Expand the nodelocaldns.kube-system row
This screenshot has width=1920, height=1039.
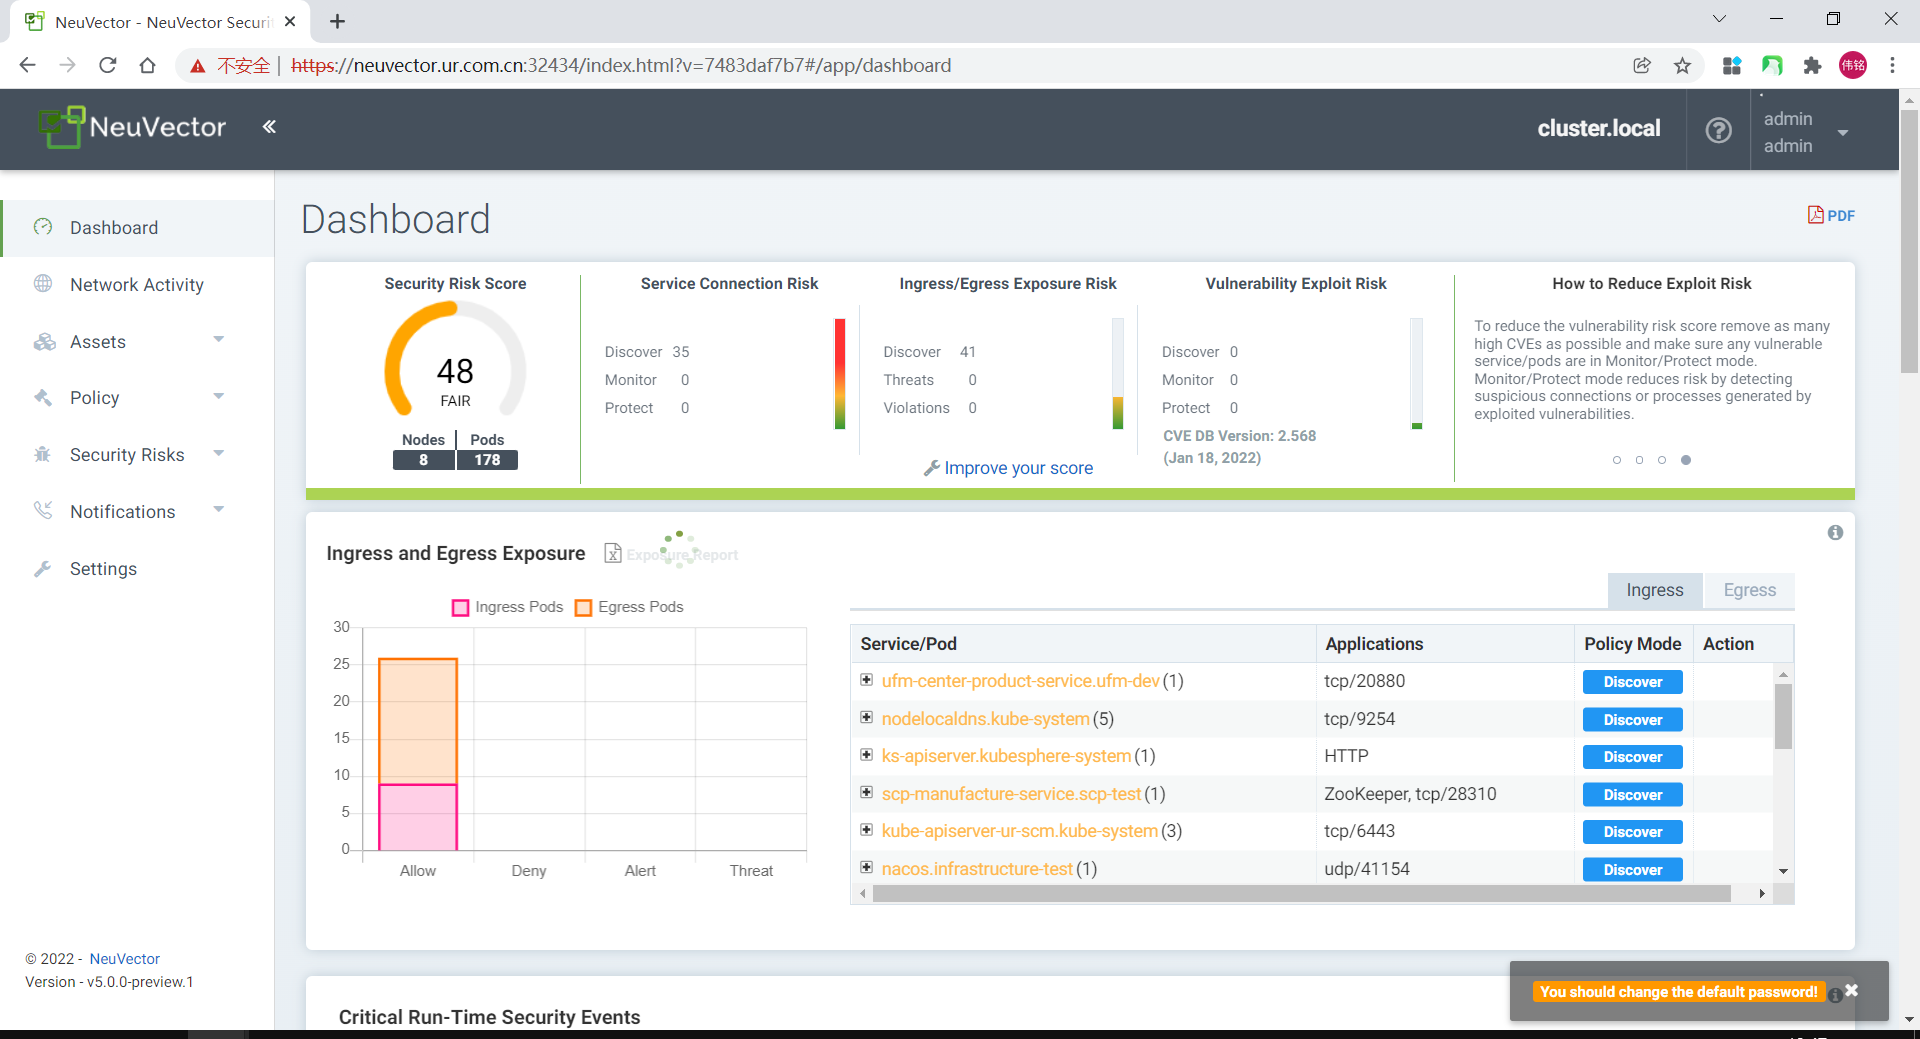pyautogui.click(x=867, y=717)
